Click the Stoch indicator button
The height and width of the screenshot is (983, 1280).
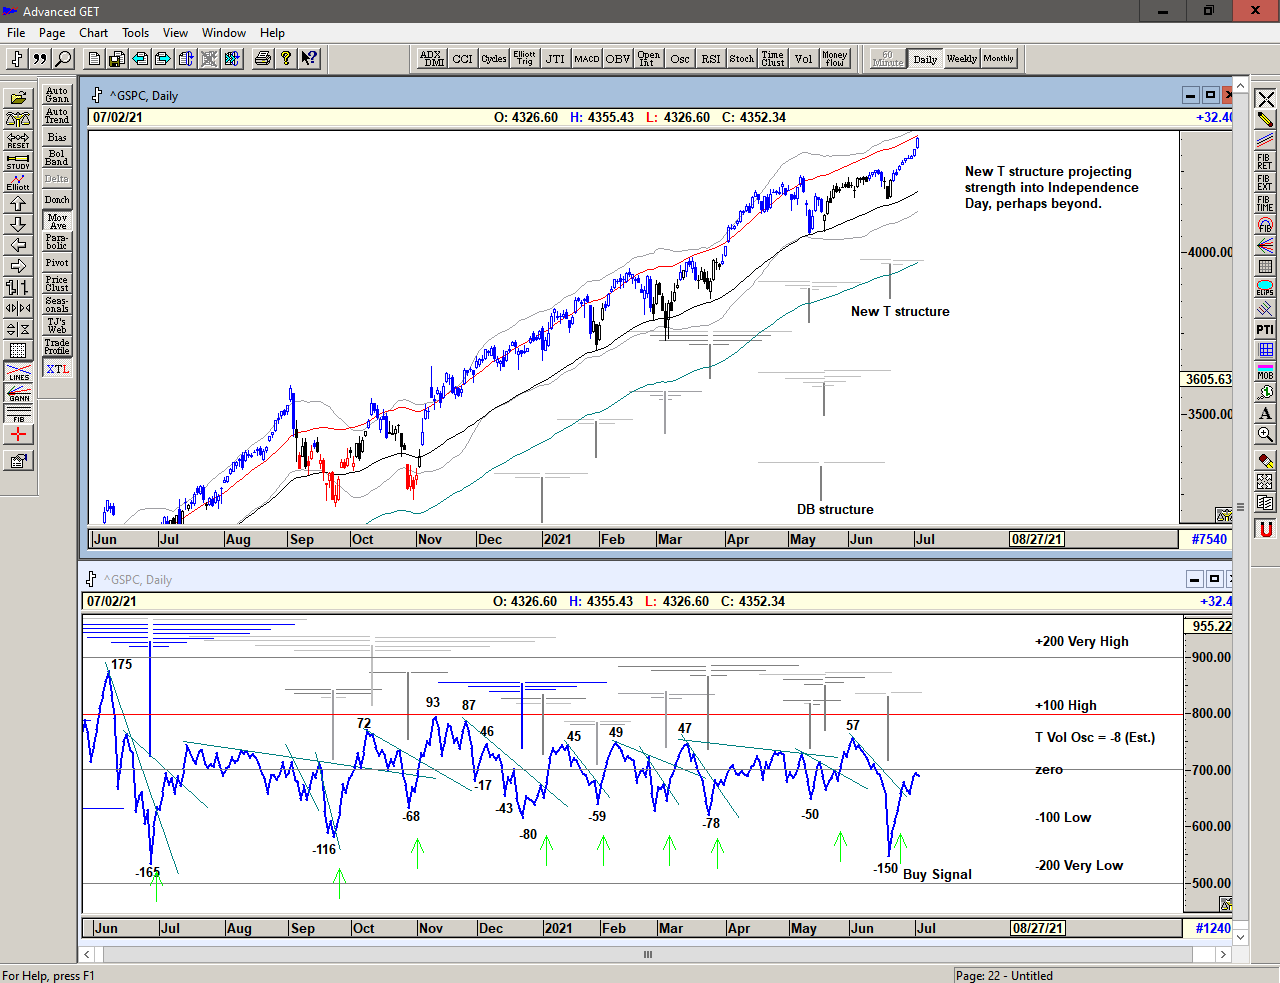point(741,59)
